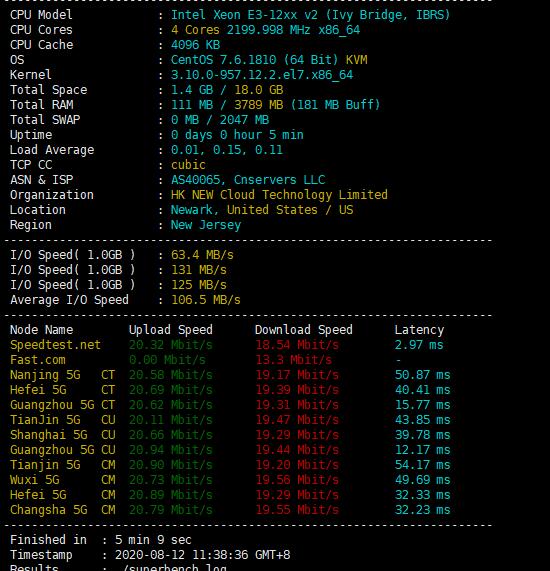Click the Fast.com node row
Image resolution: width=550 pixels, height=571 pixels.
(230, 360)
